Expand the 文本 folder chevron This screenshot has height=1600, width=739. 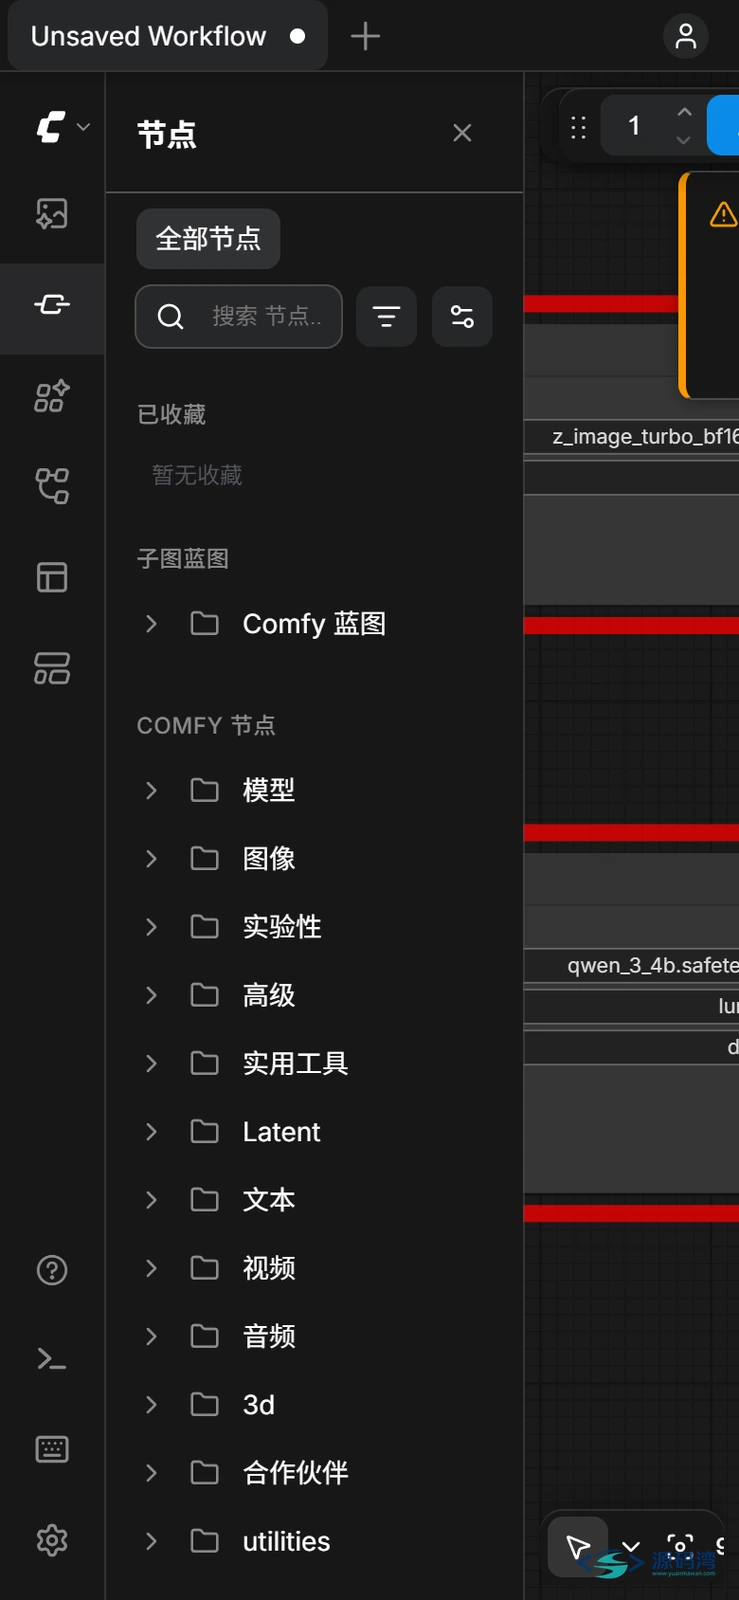click(151, 1199)
